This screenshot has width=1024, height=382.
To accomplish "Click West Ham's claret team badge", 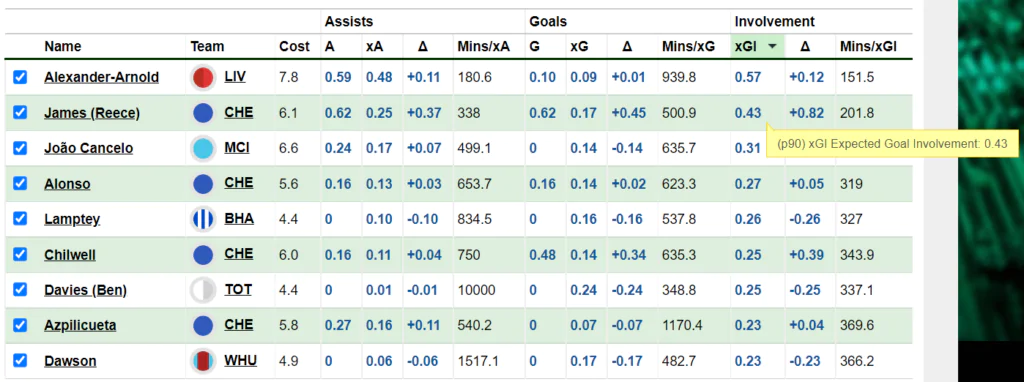I will coord(203,361).
